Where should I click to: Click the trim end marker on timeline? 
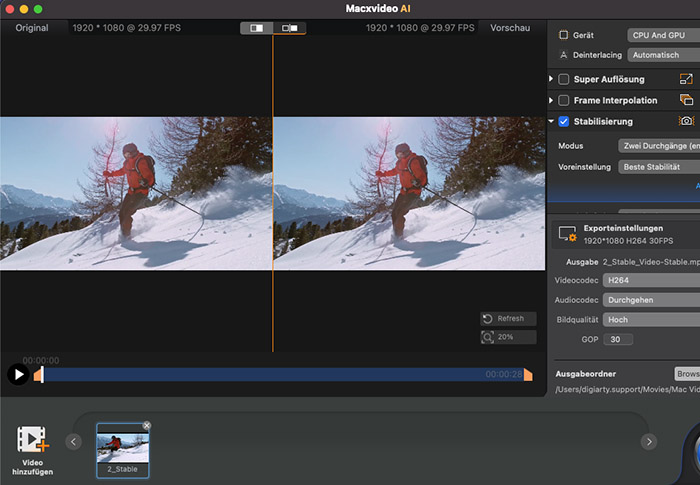[x=528, y=374]
